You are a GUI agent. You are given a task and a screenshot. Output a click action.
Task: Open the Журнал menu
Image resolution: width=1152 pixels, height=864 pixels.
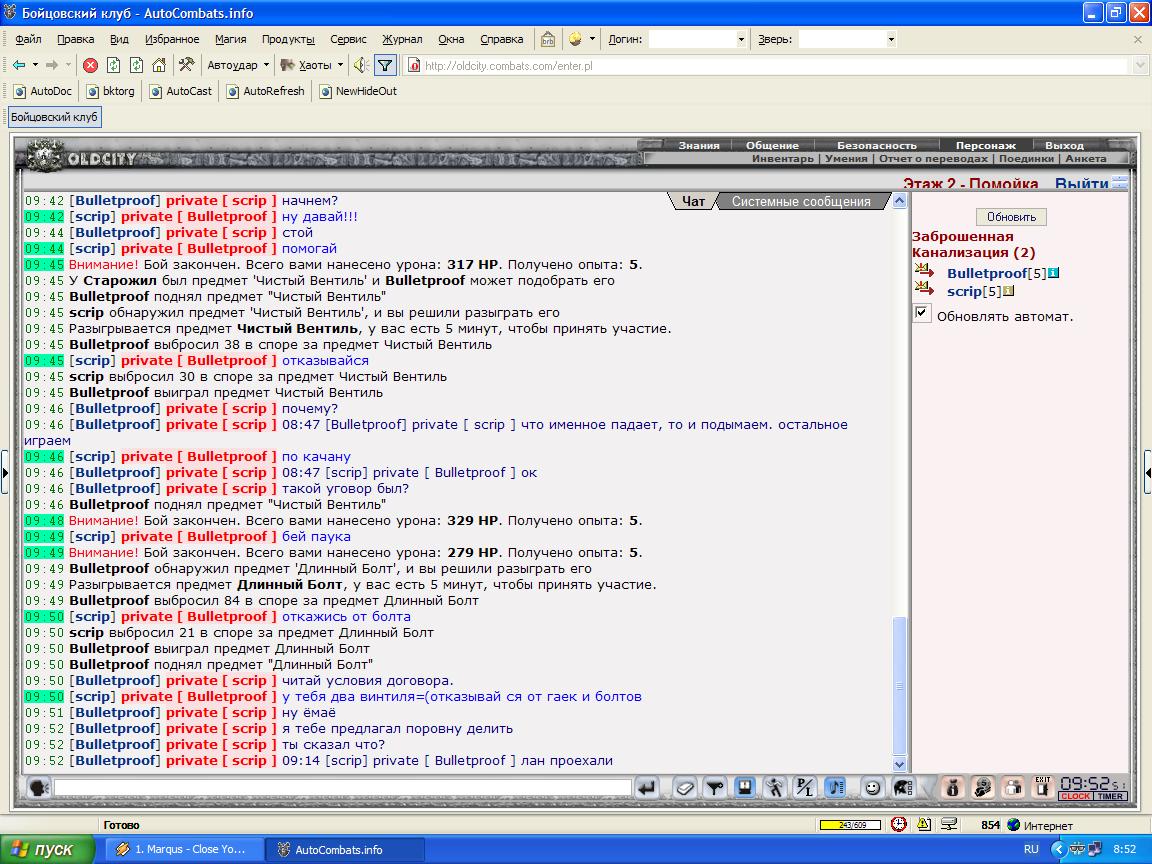402,40
